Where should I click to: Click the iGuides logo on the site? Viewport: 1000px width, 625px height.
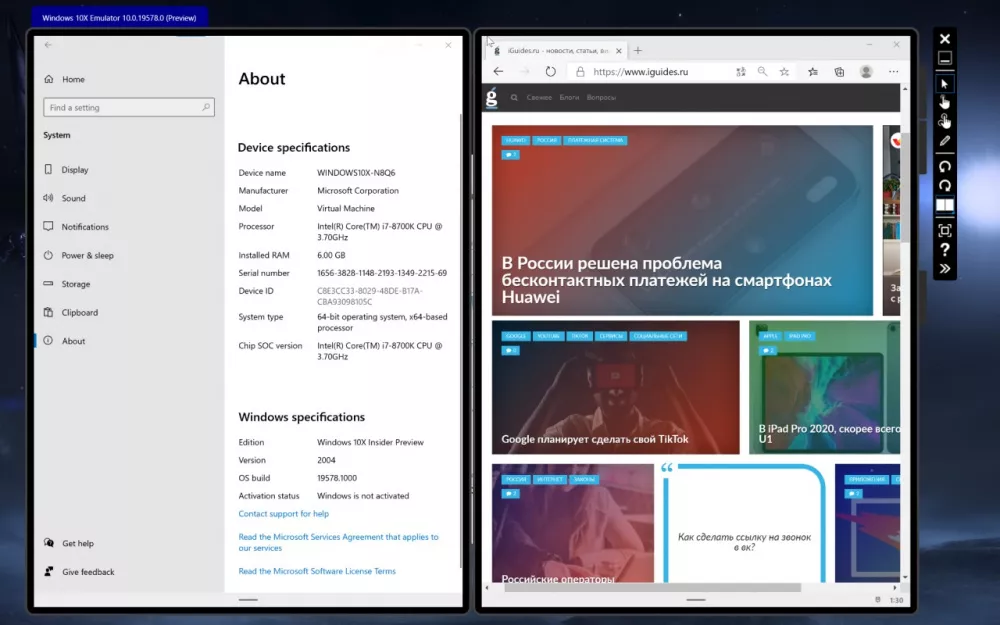tap(491, 98)
